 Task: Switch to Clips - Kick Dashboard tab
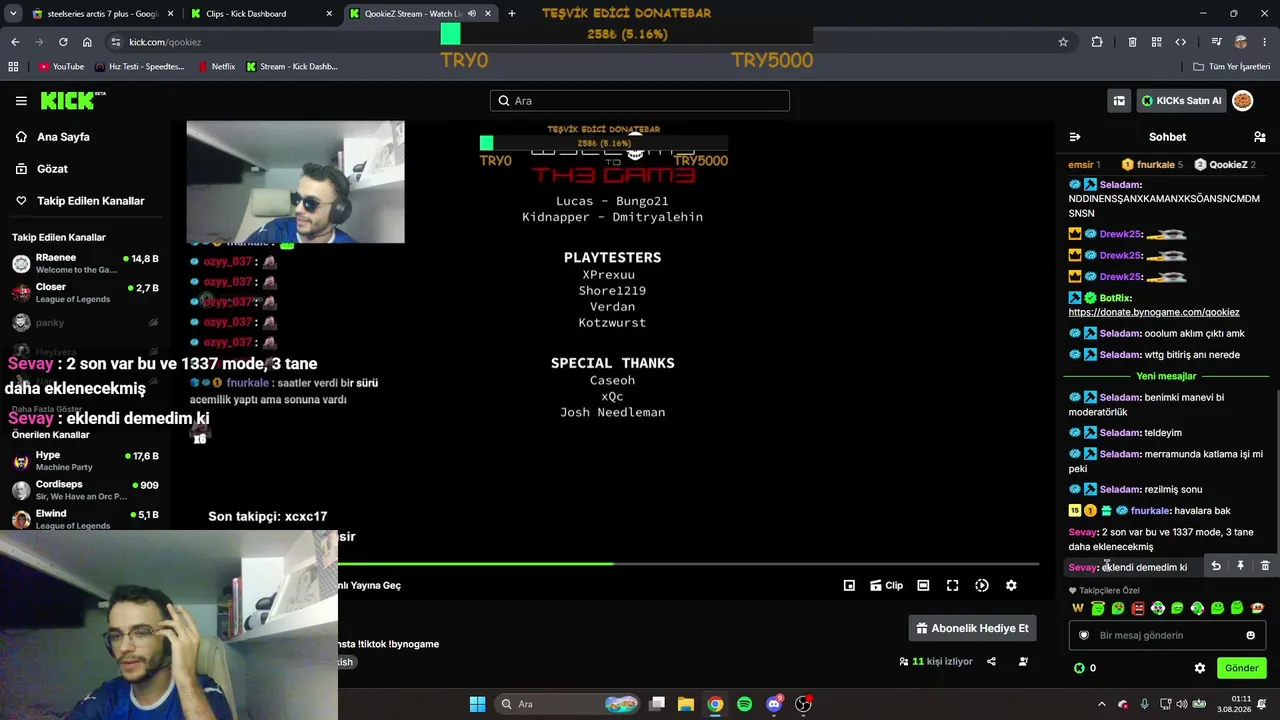(x=259, y=14)
